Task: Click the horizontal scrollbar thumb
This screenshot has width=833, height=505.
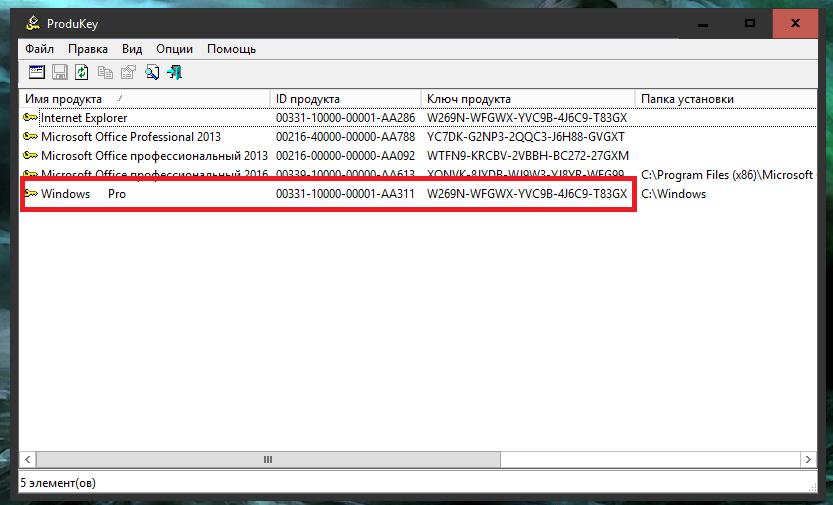Action: click(268, 460)
